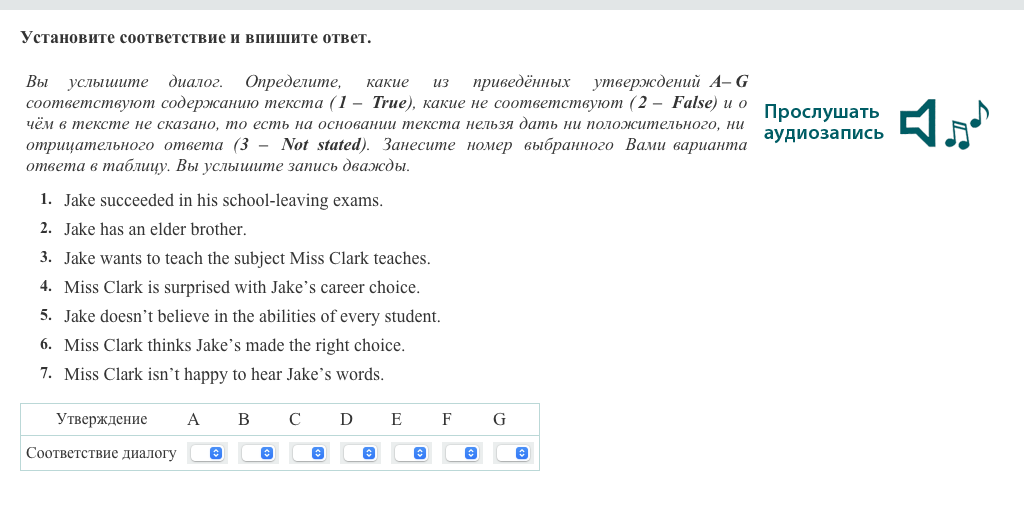Click the statement 'Jake has an elder brother'

click(x=155, y=229)
